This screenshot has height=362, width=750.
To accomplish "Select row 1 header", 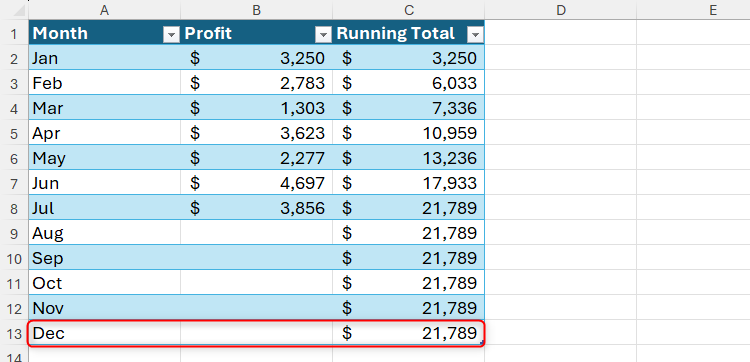I will tap(14, 33).
